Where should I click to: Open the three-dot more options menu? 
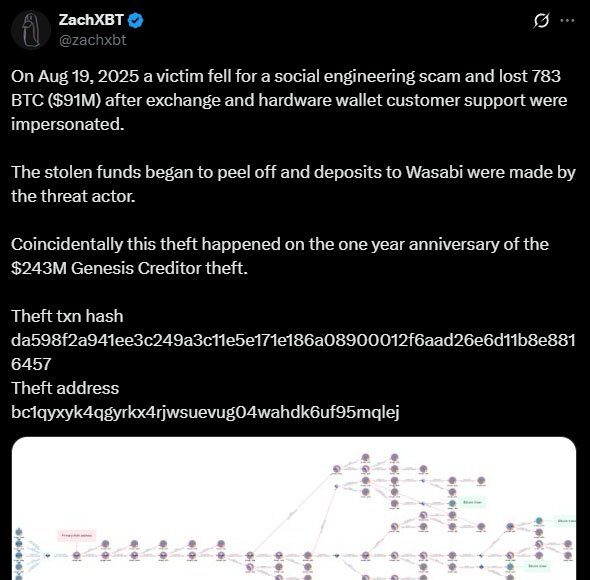(567, 20)
